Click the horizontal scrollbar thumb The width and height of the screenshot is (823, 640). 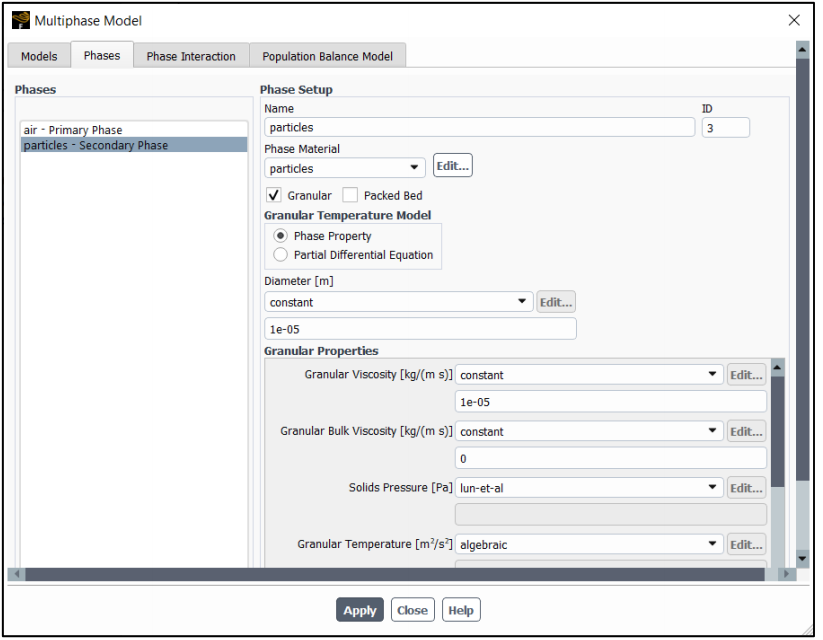pyautogui.click(x=395, y=574)
